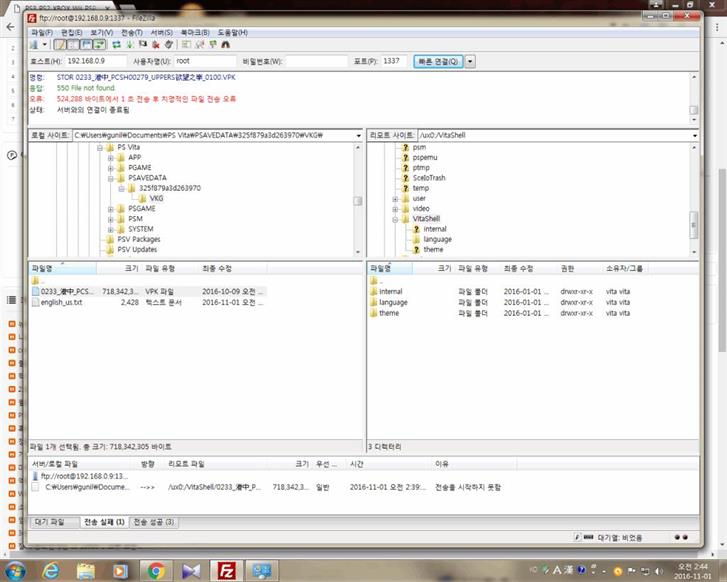This screenshot has height=582, width=727.
Task: Open the 전송(T) menu
Action: tap(132, 32)
